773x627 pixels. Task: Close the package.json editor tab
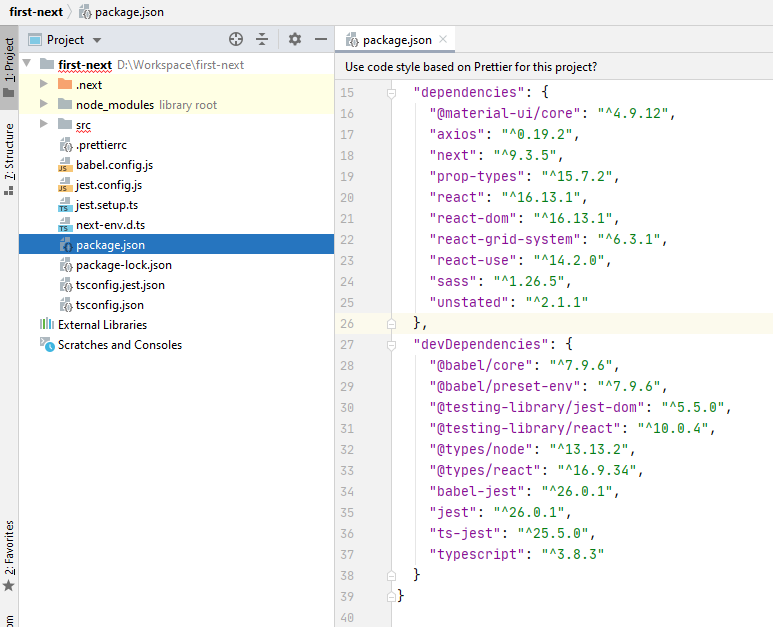pos(443,39)
